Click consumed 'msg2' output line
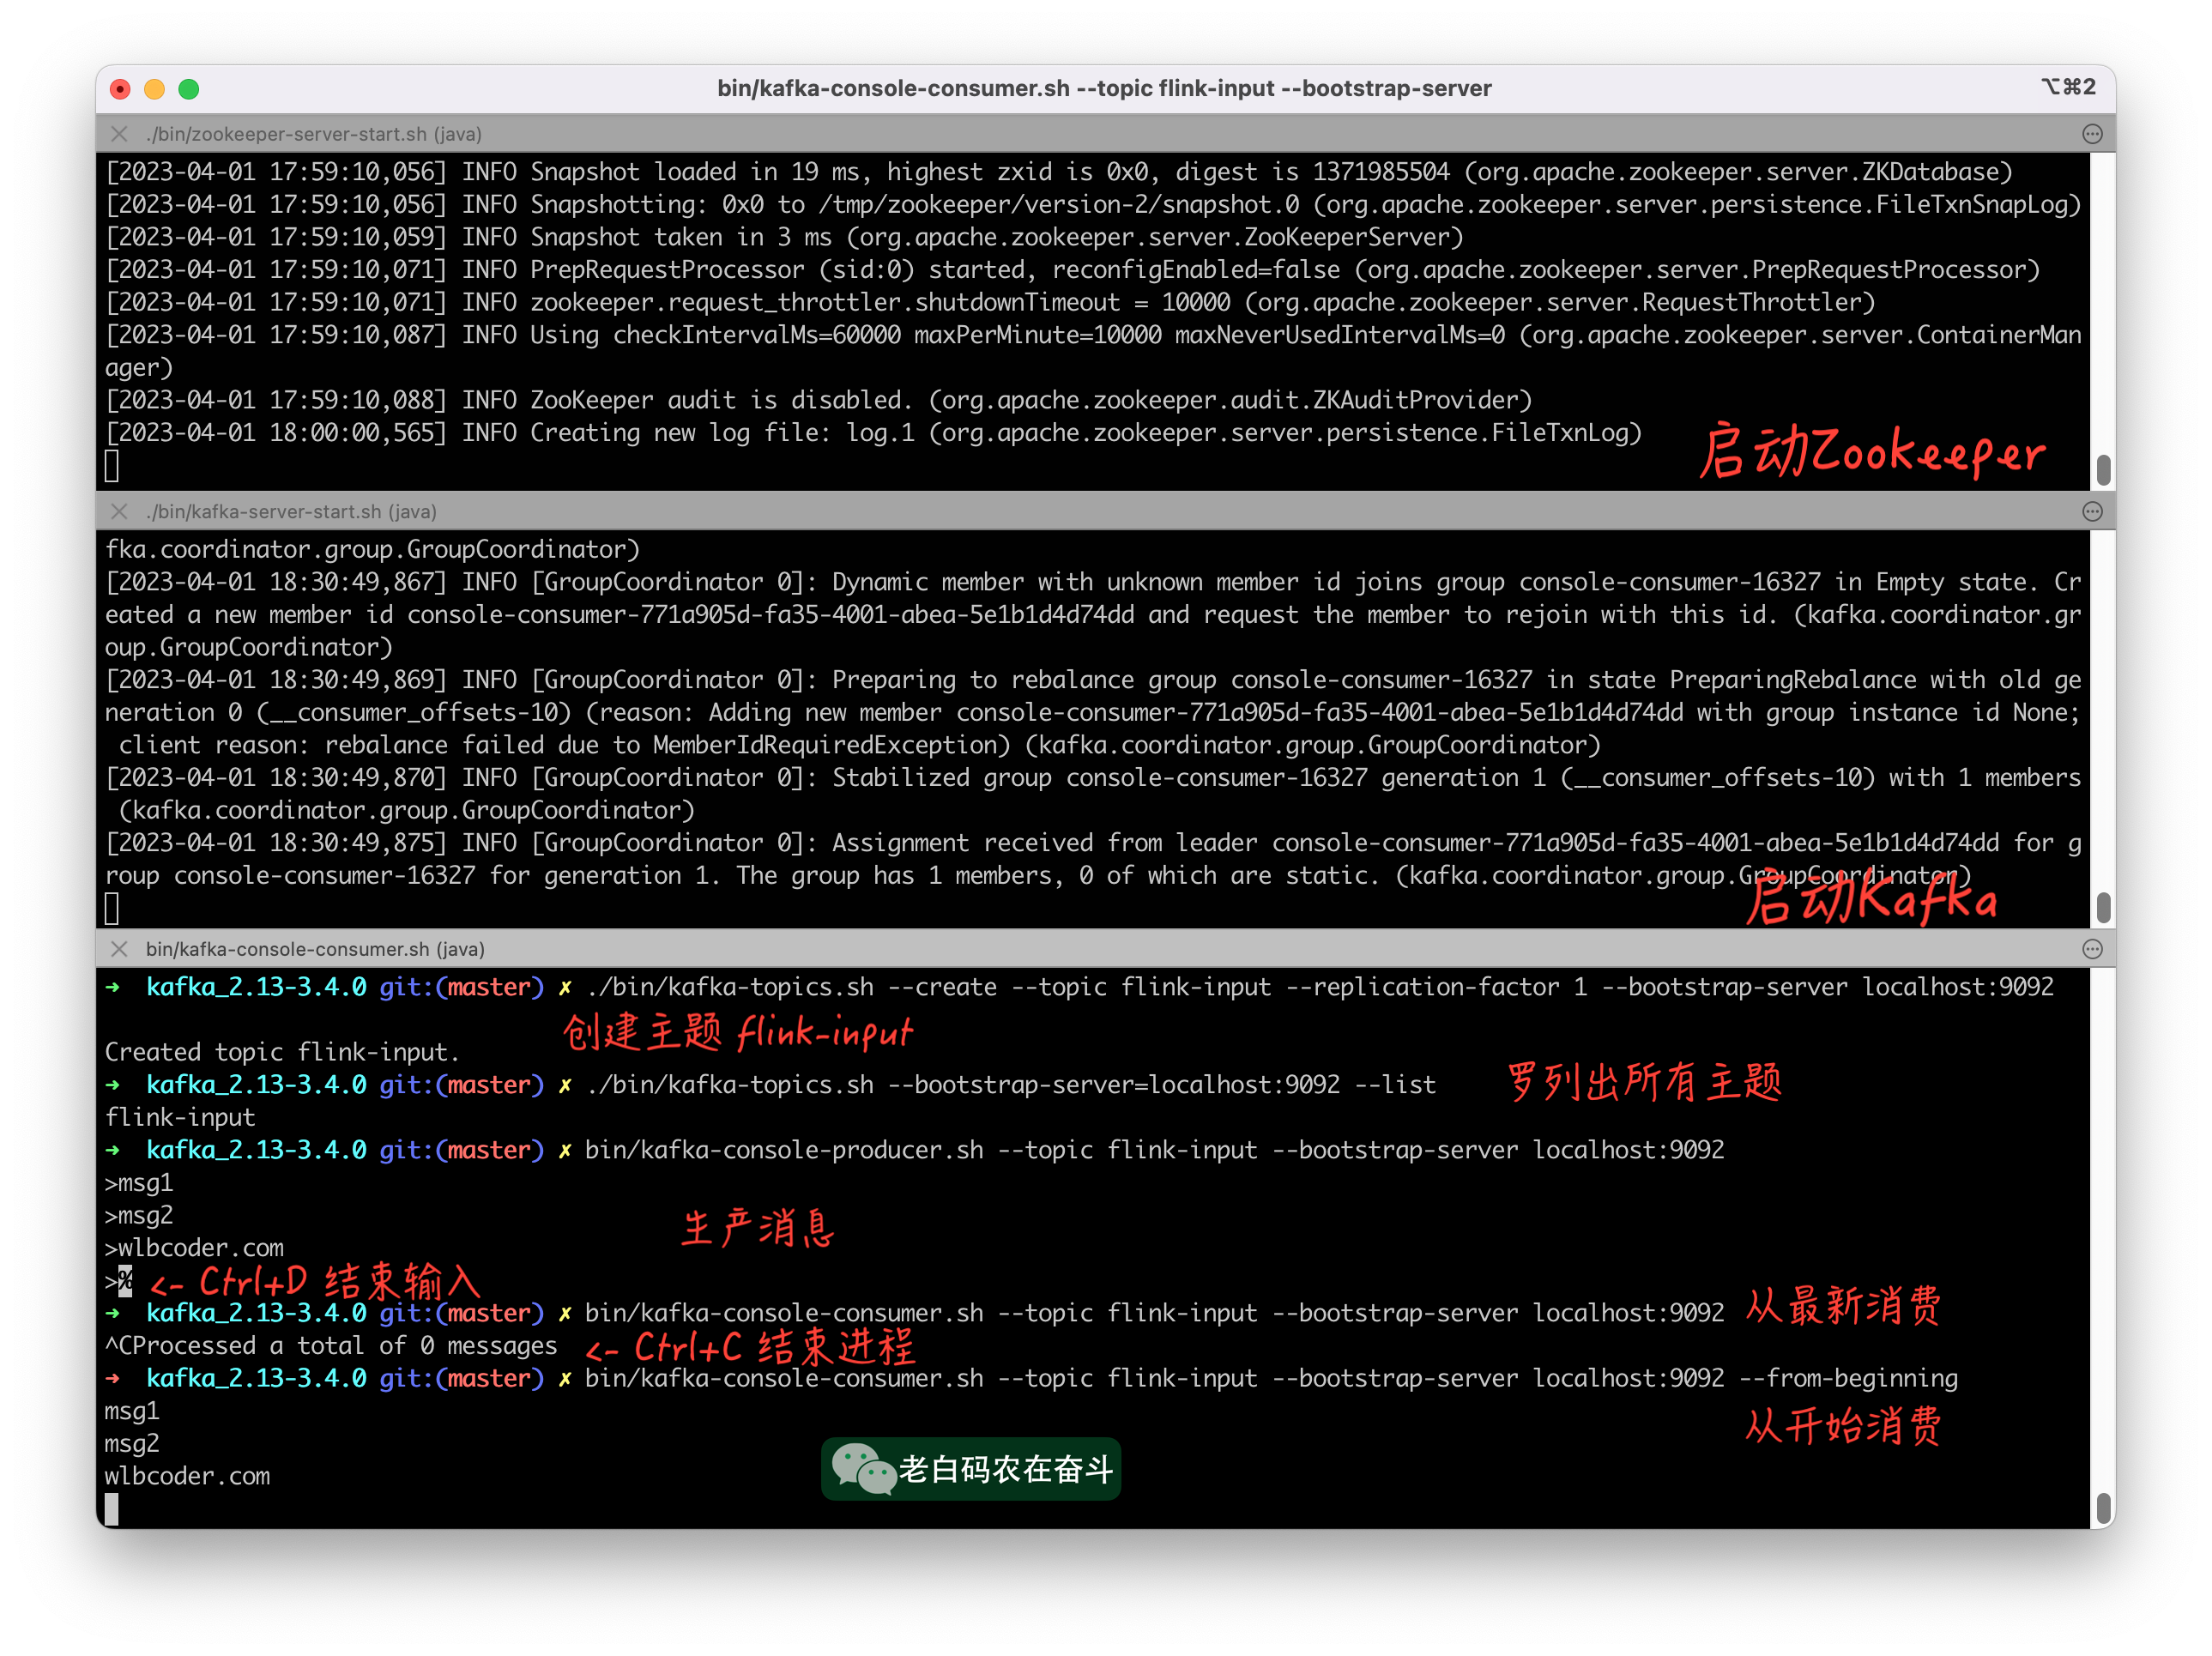Image resolution: width=2212 pixels, height=1656 pixels. 132,1443
